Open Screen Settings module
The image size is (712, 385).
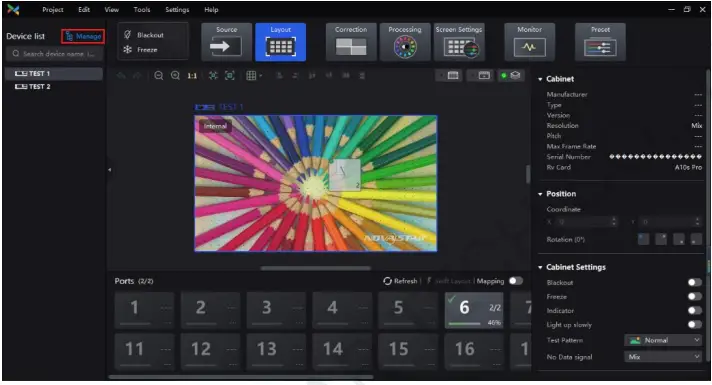pyautogui.click(x=459, y=42)
